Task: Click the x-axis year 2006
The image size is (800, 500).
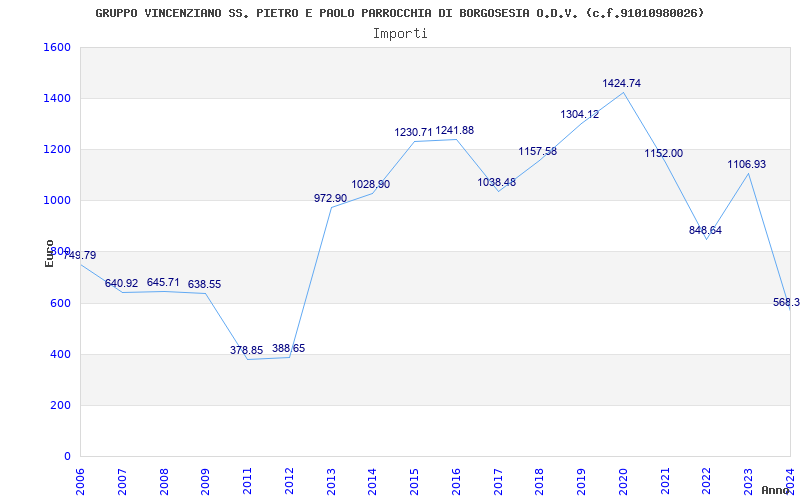Action: 81,481
